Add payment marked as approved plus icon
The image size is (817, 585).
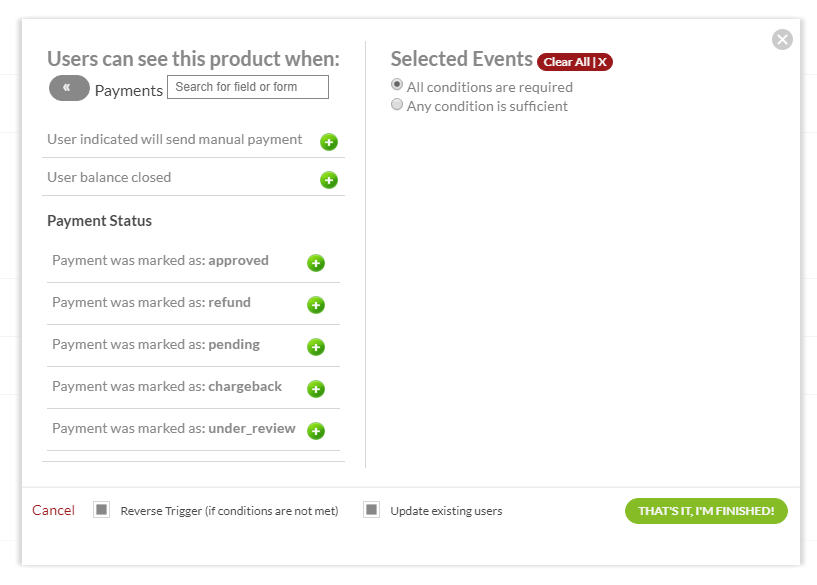(x=316, y=263)
